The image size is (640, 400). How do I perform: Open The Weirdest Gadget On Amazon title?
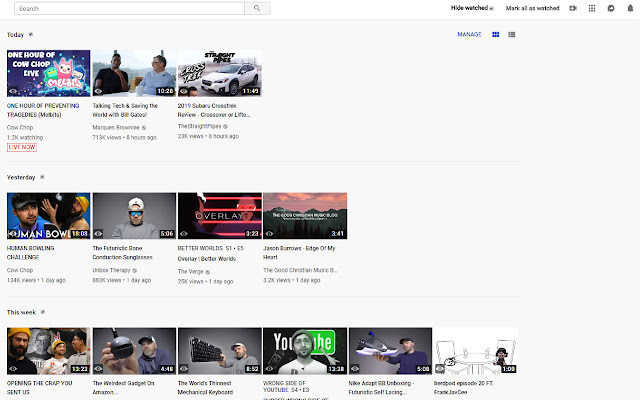(x=123, y=387)
